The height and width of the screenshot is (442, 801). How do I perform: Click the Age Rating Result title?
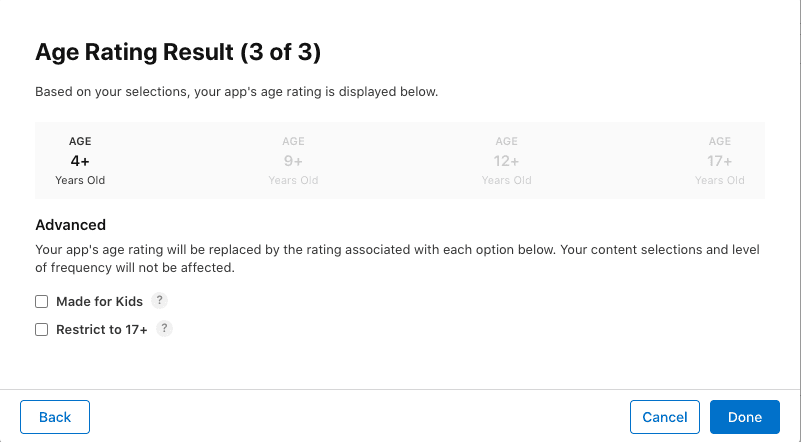(x=178, y=52)
